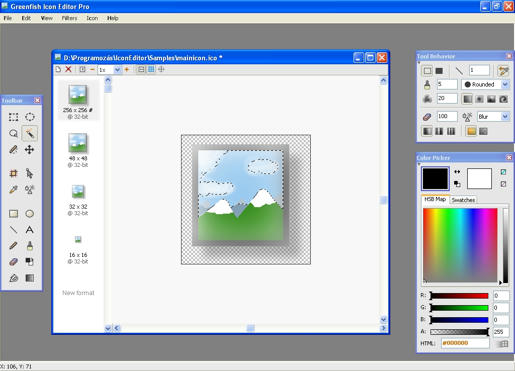Click the New Page icon in document toolbar
Image resolution: width=515 pixels, height=371 pixels.
pyautogui.click(x=58, y=69)
